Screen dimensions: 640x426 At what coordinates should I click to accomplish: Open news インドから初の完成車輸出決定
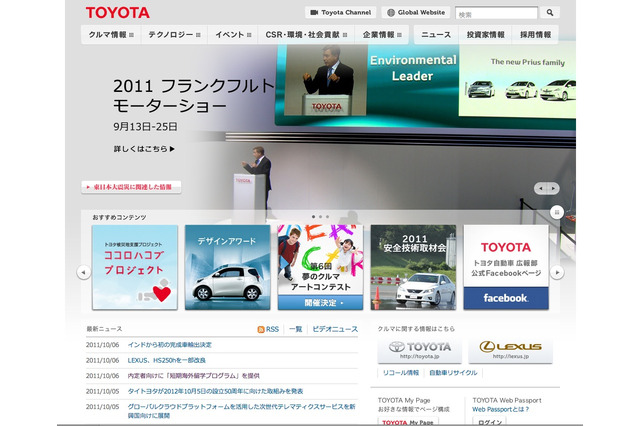[x=170, y=345]
